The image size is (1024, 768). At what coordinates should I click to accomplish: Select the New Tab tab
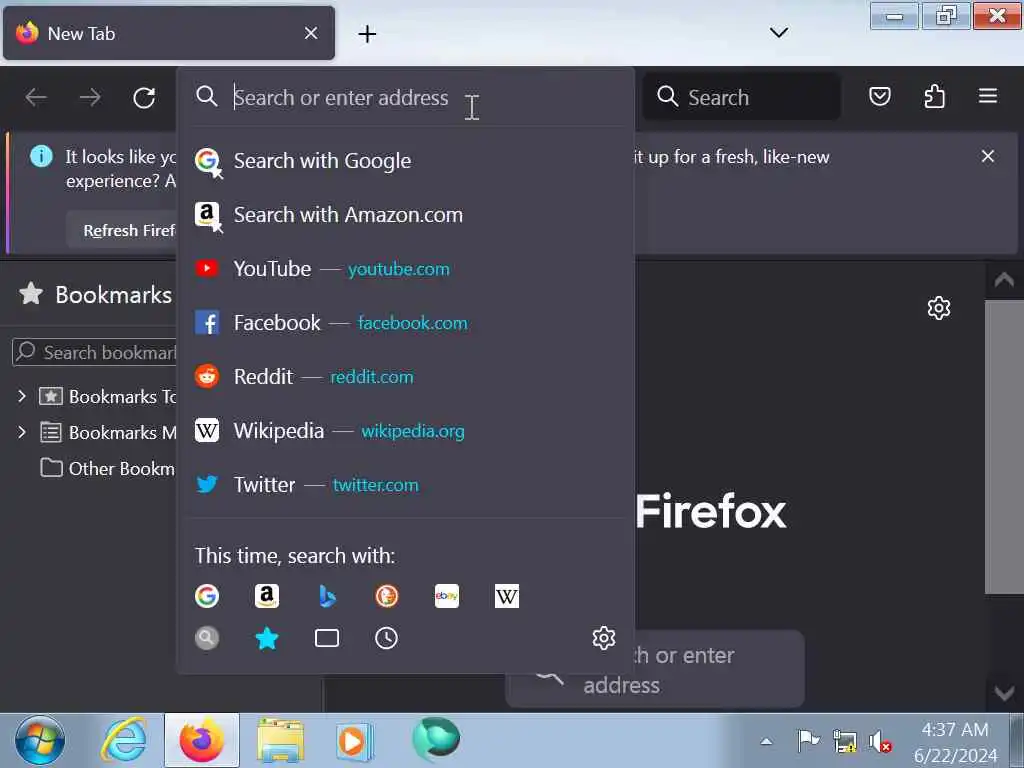click(168, 33)
